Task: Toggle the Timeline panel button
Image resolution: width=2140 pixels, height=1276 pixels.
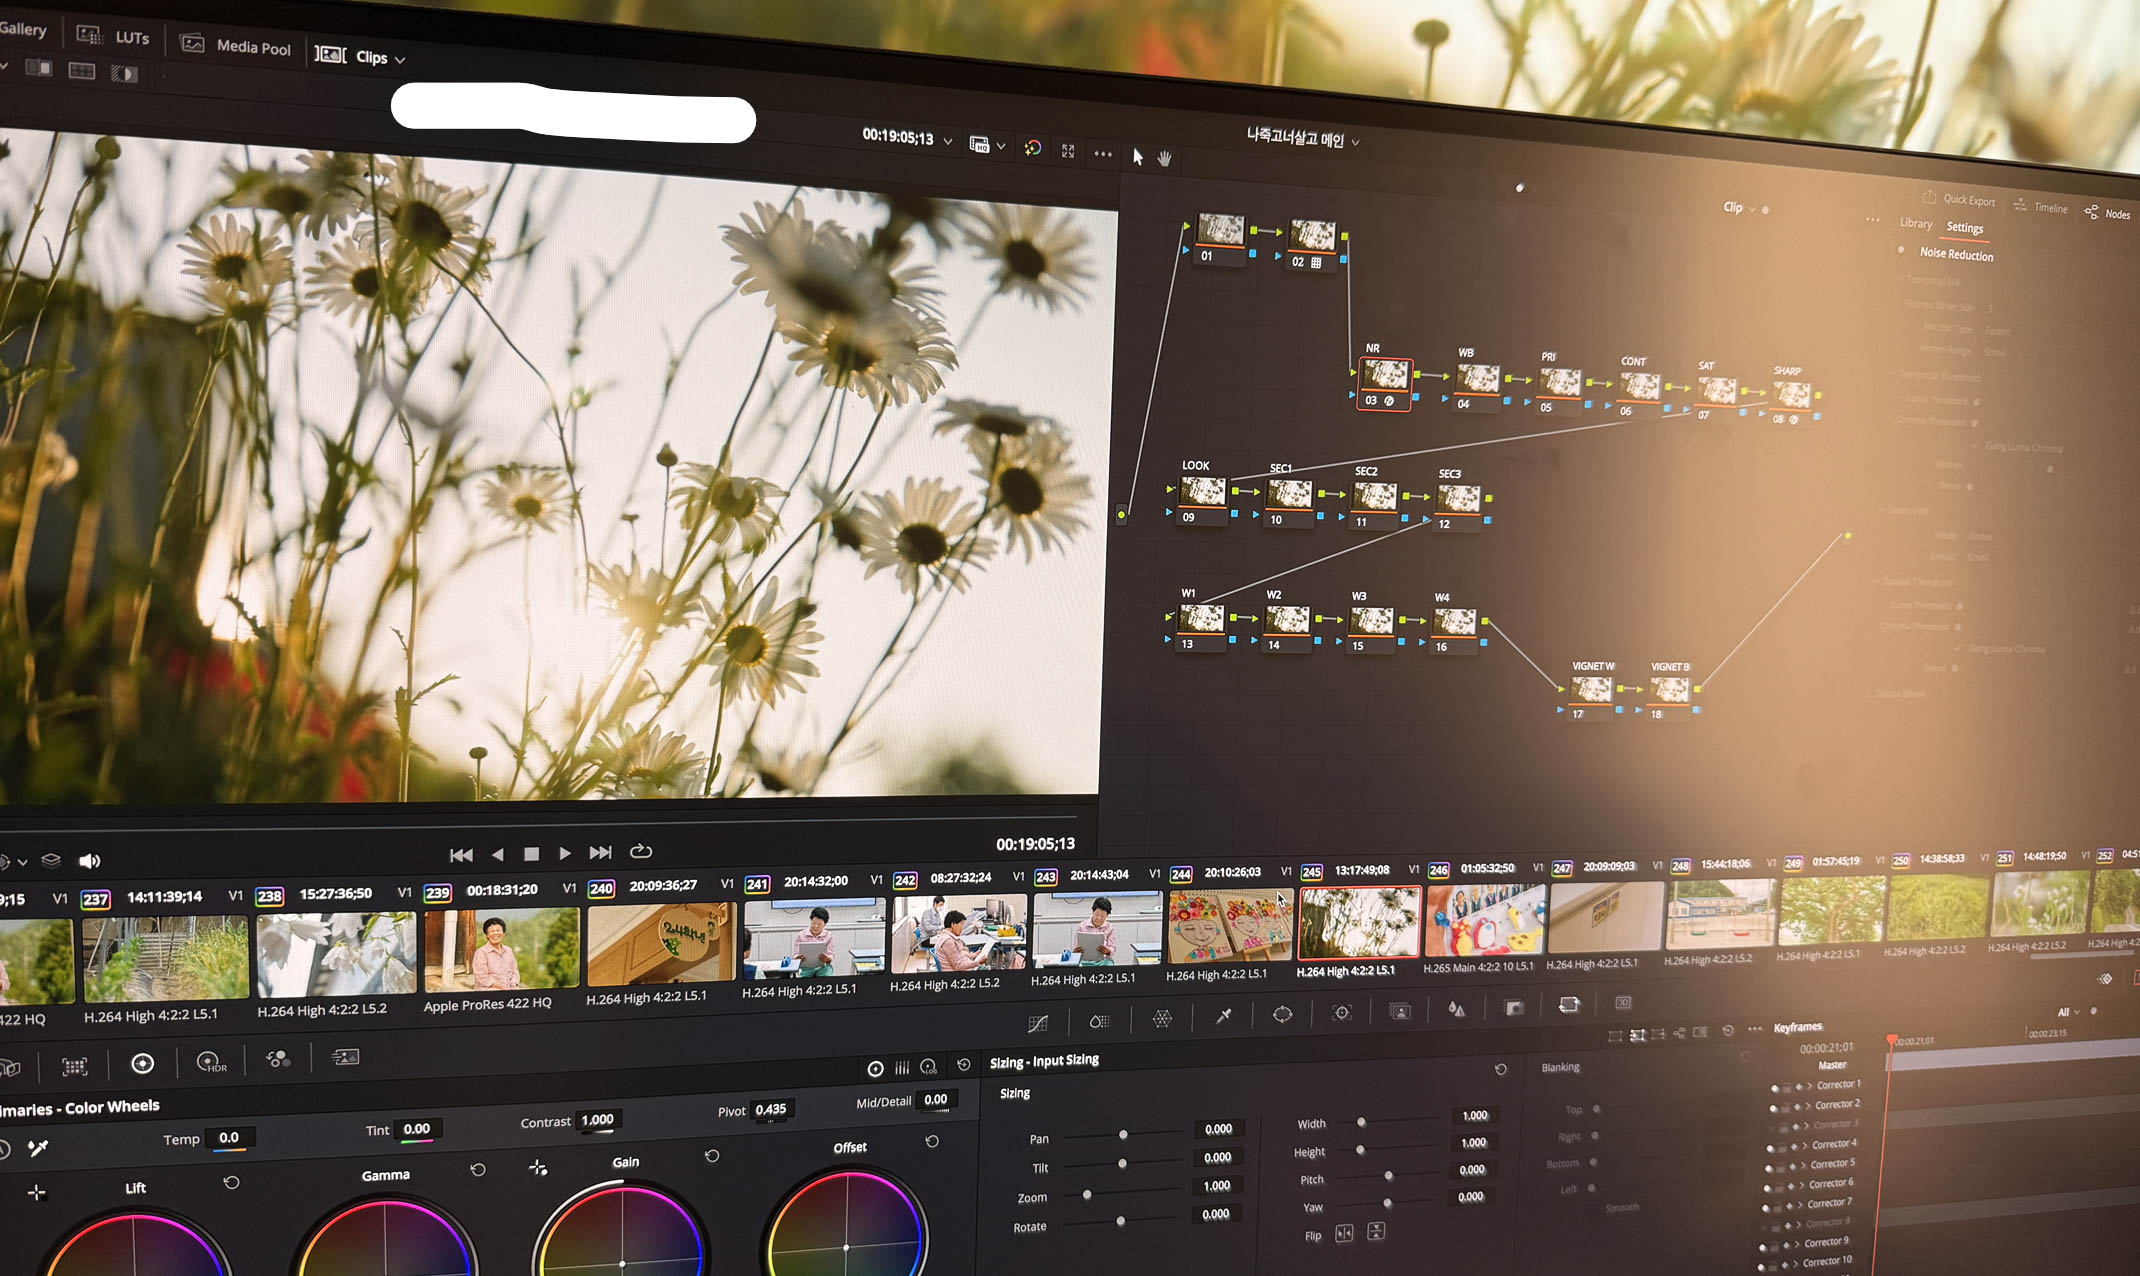Action: click(x=2040, y=207)
